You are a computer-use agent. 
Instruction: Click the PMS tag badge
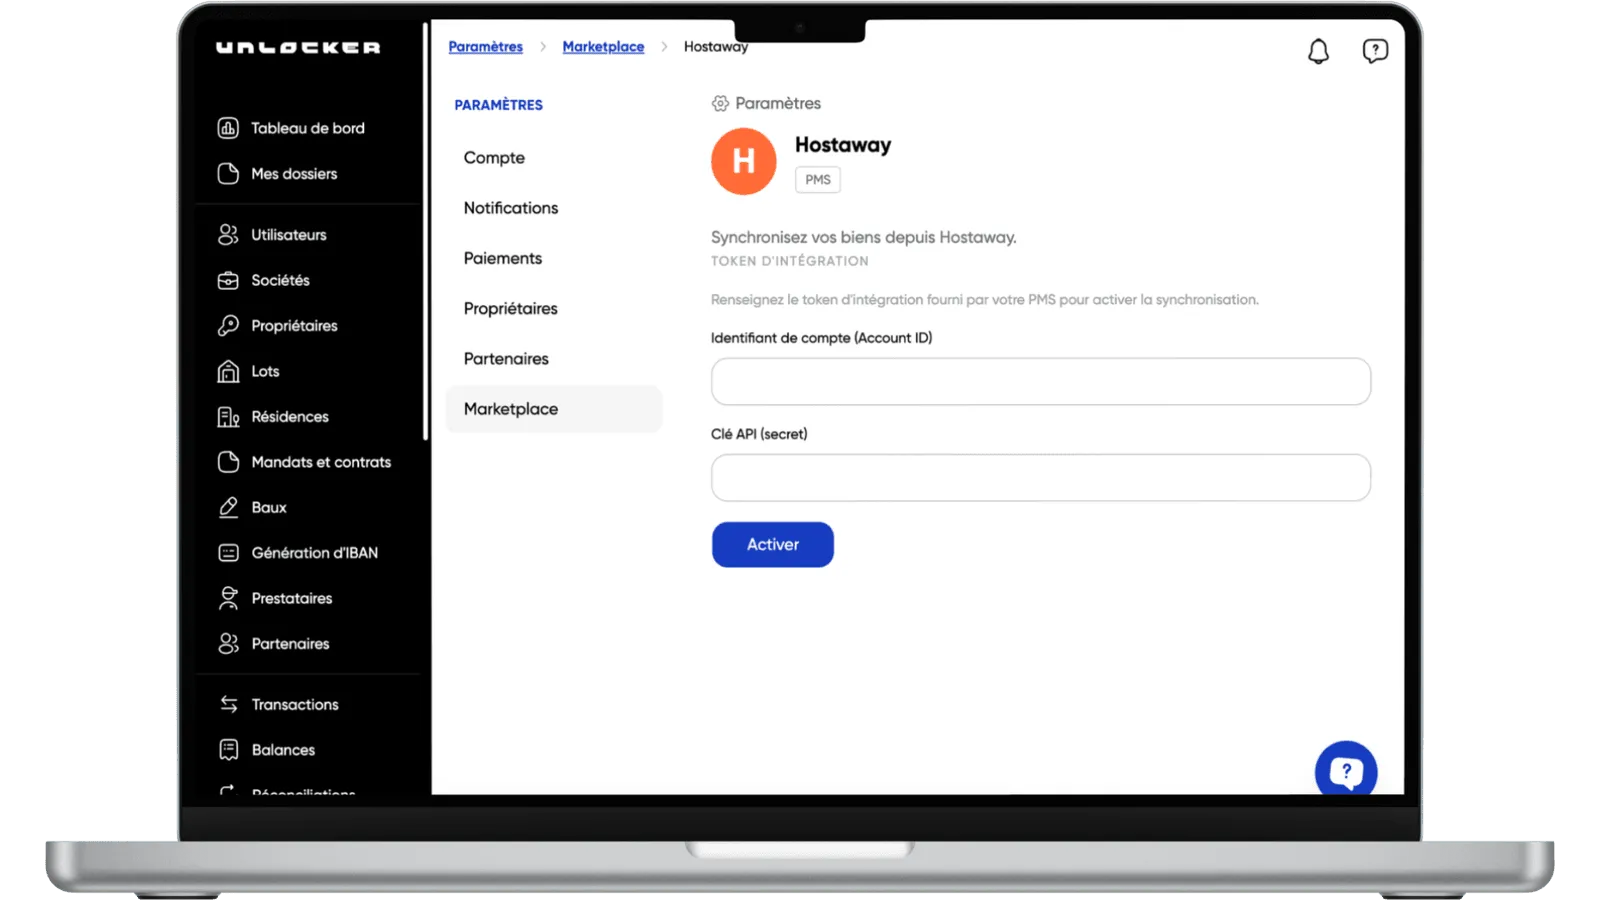(818, 179)
